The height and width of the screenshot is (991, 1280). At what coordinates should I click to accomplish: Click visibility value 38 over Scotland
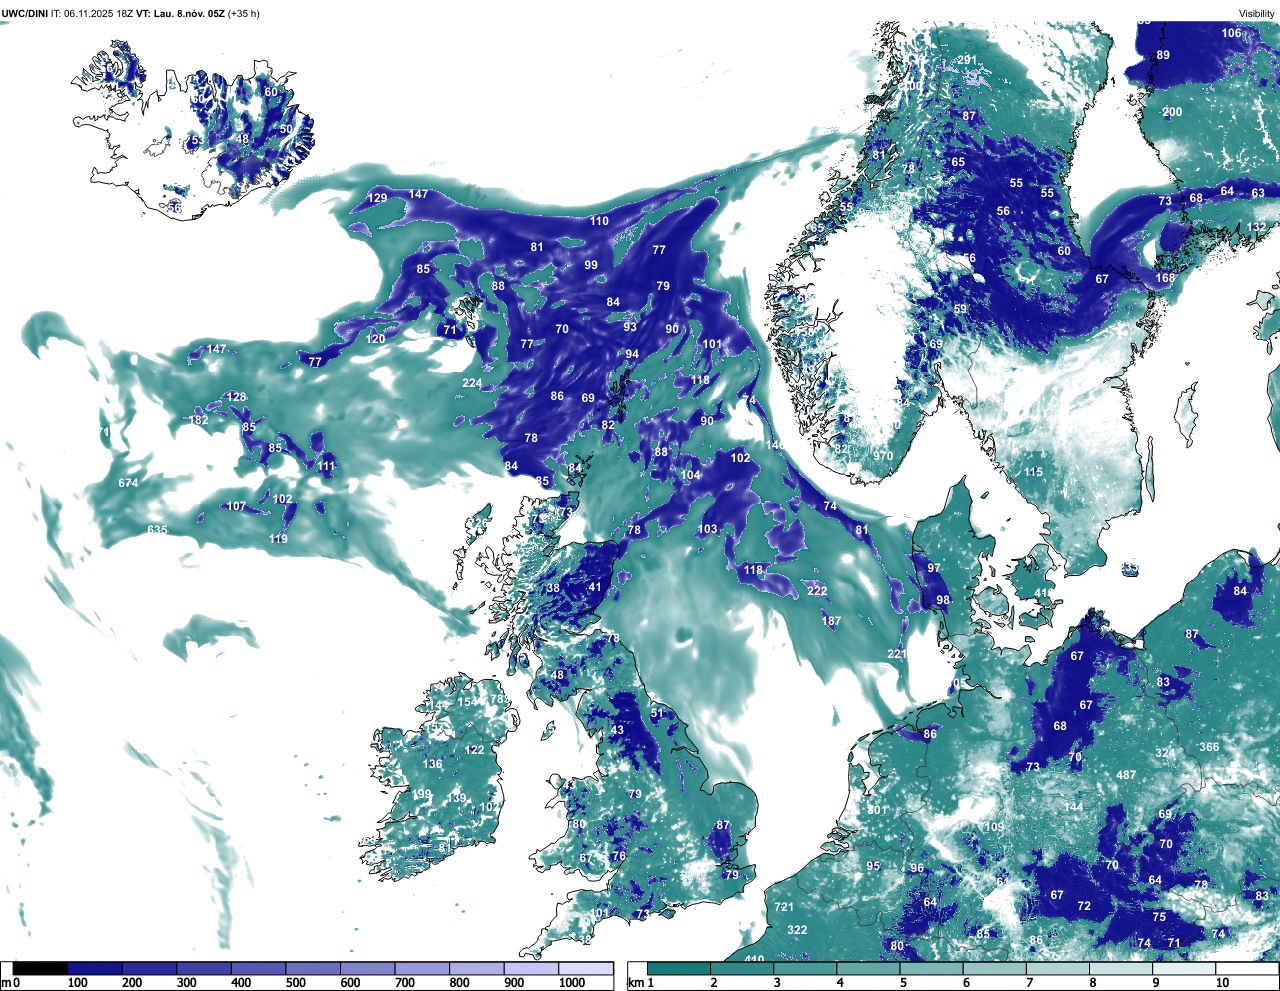(553, 588)
